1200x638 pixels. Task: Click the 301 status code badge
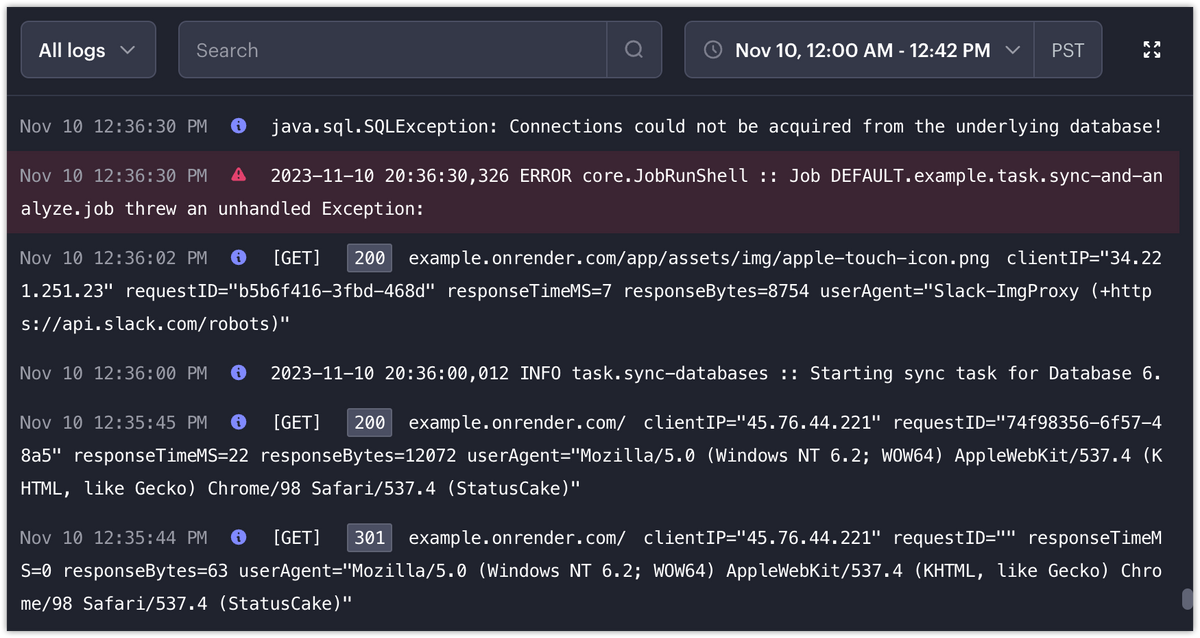(370, 538)
